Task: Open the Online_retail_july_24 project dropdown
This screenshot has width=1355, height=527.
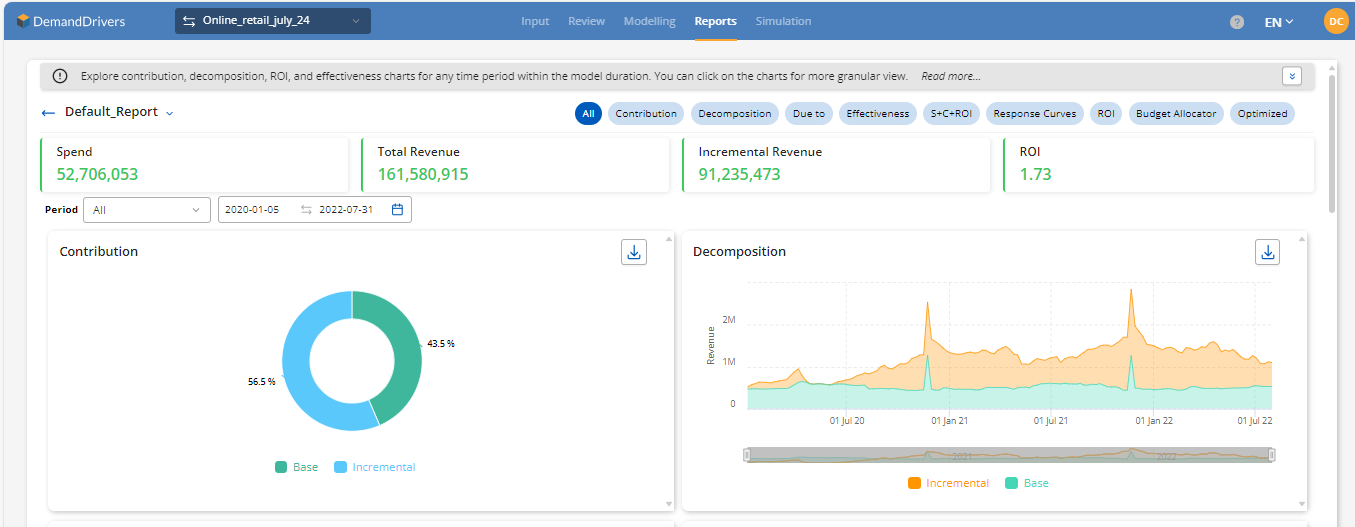Action: pos(272,21)
